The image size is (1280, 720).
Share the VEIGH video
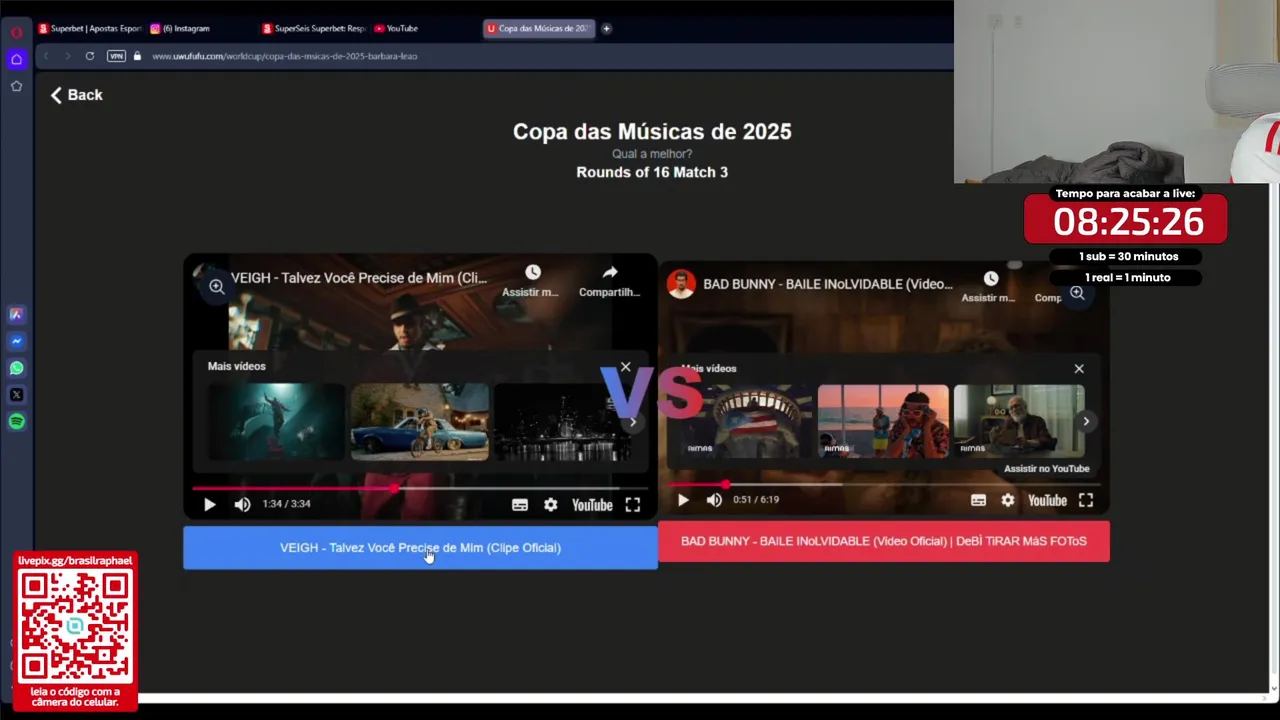click(609, 281)
